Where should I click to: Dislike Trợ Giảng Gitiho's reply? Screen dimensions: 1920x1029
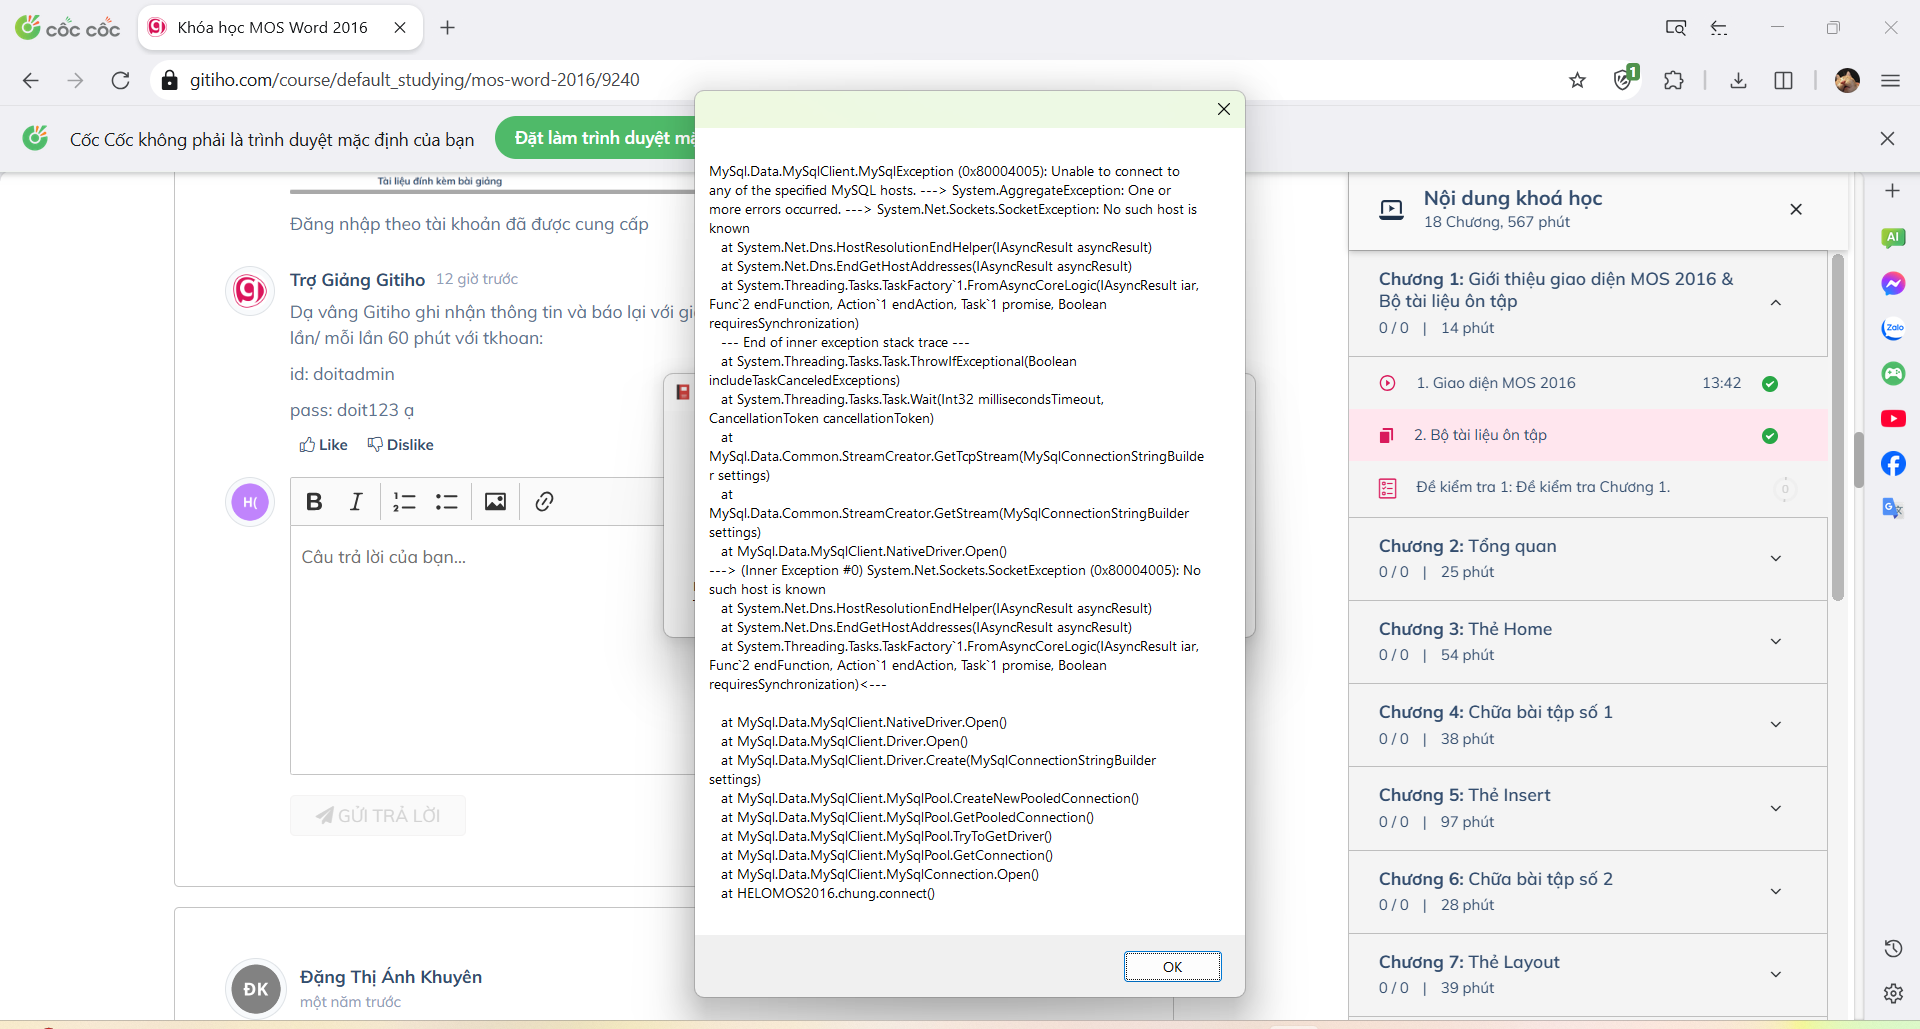tap(400, 445)
